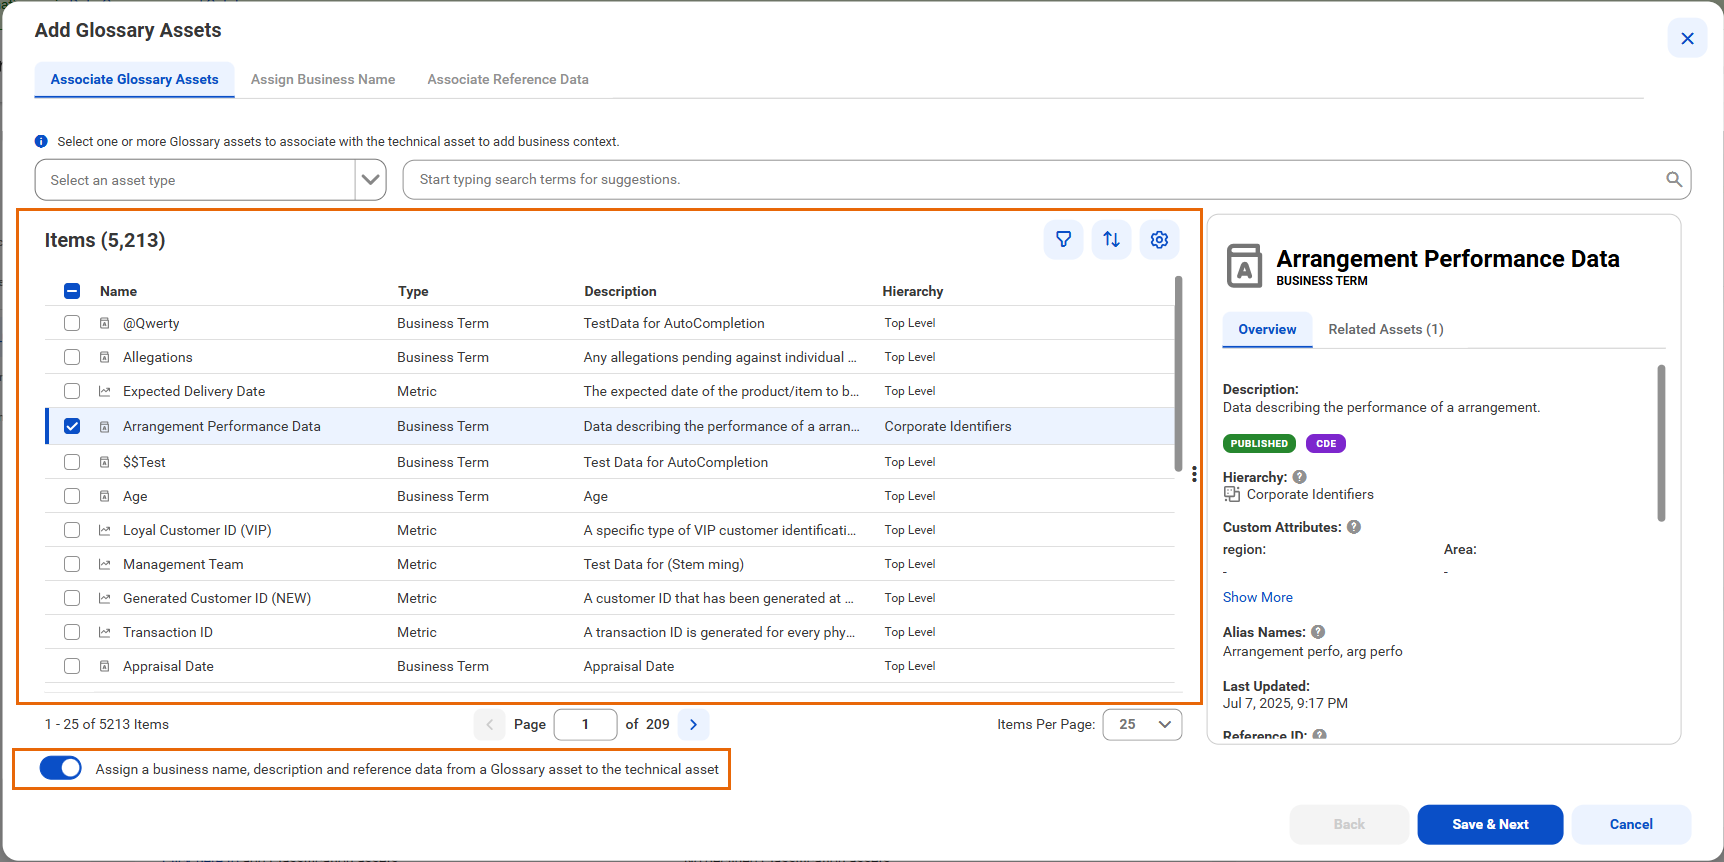Click term icon next to Appraisal Date

pyautogui.click(x=104, y=666)
